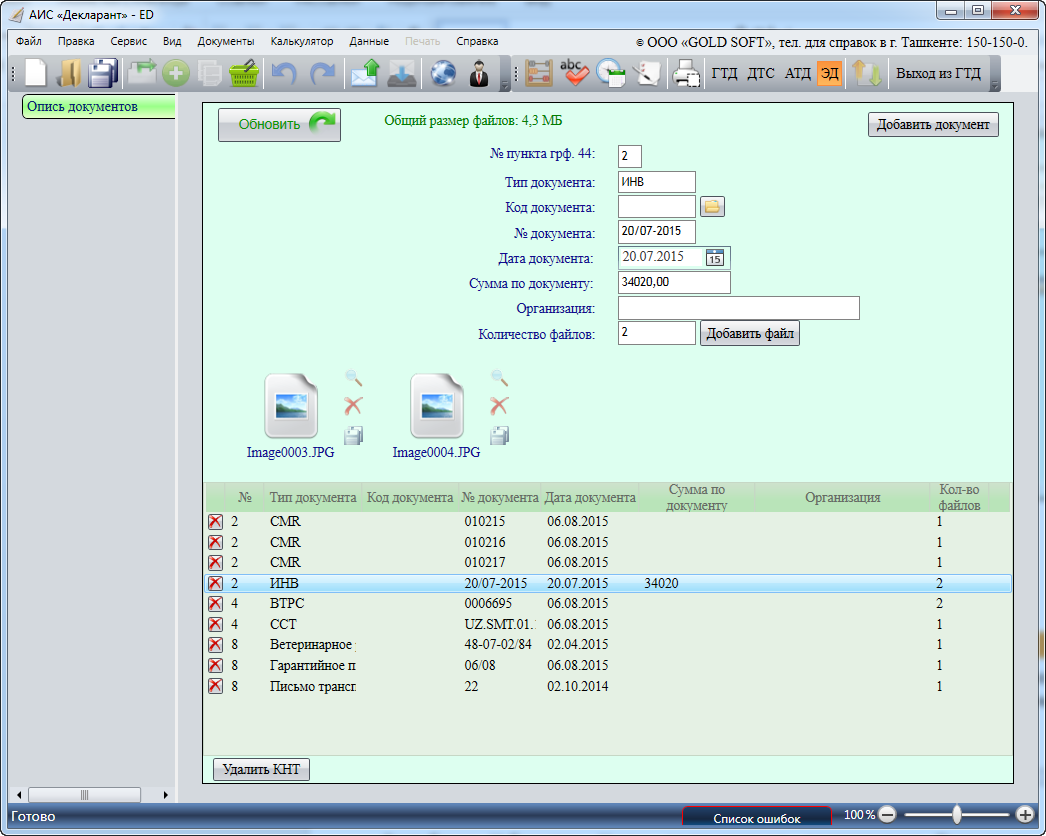Click the № пункта грф. 44 field

629,156
